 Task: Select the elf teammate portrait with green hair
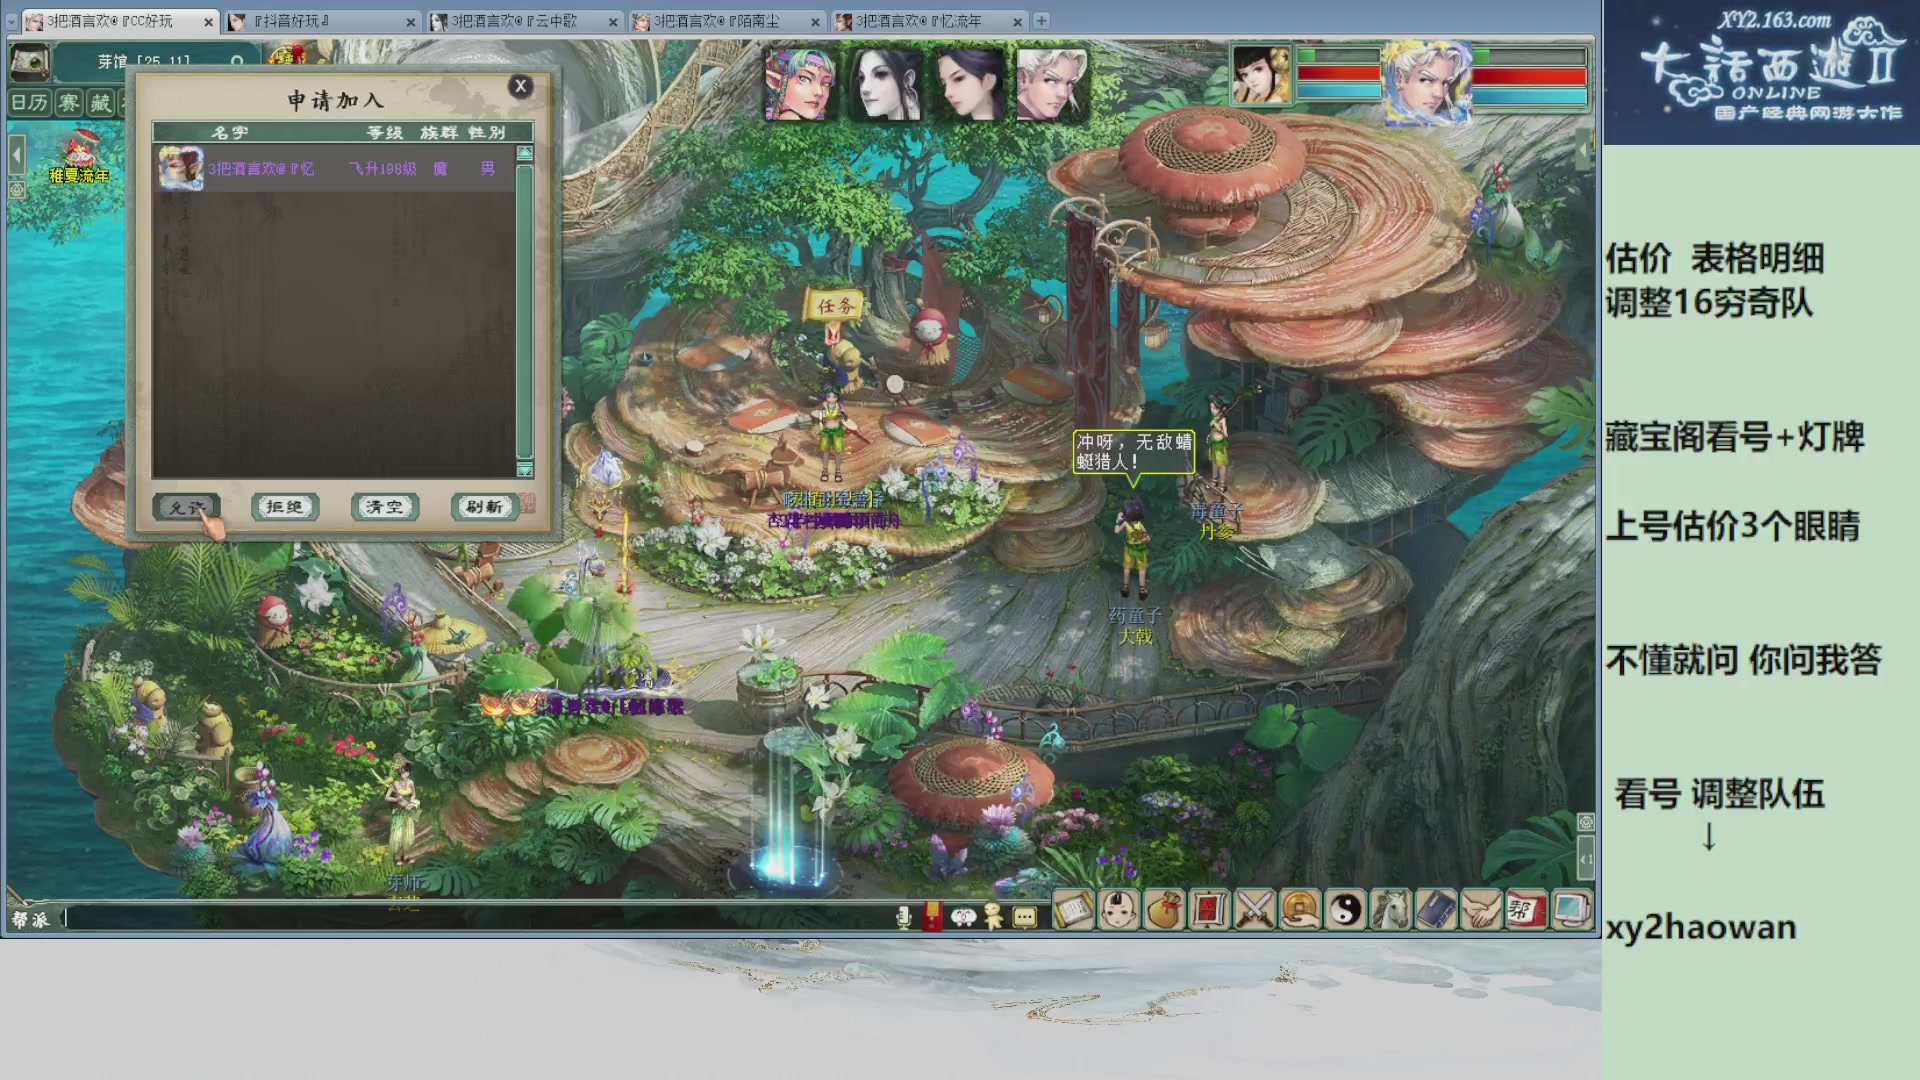tap(799, 85)
